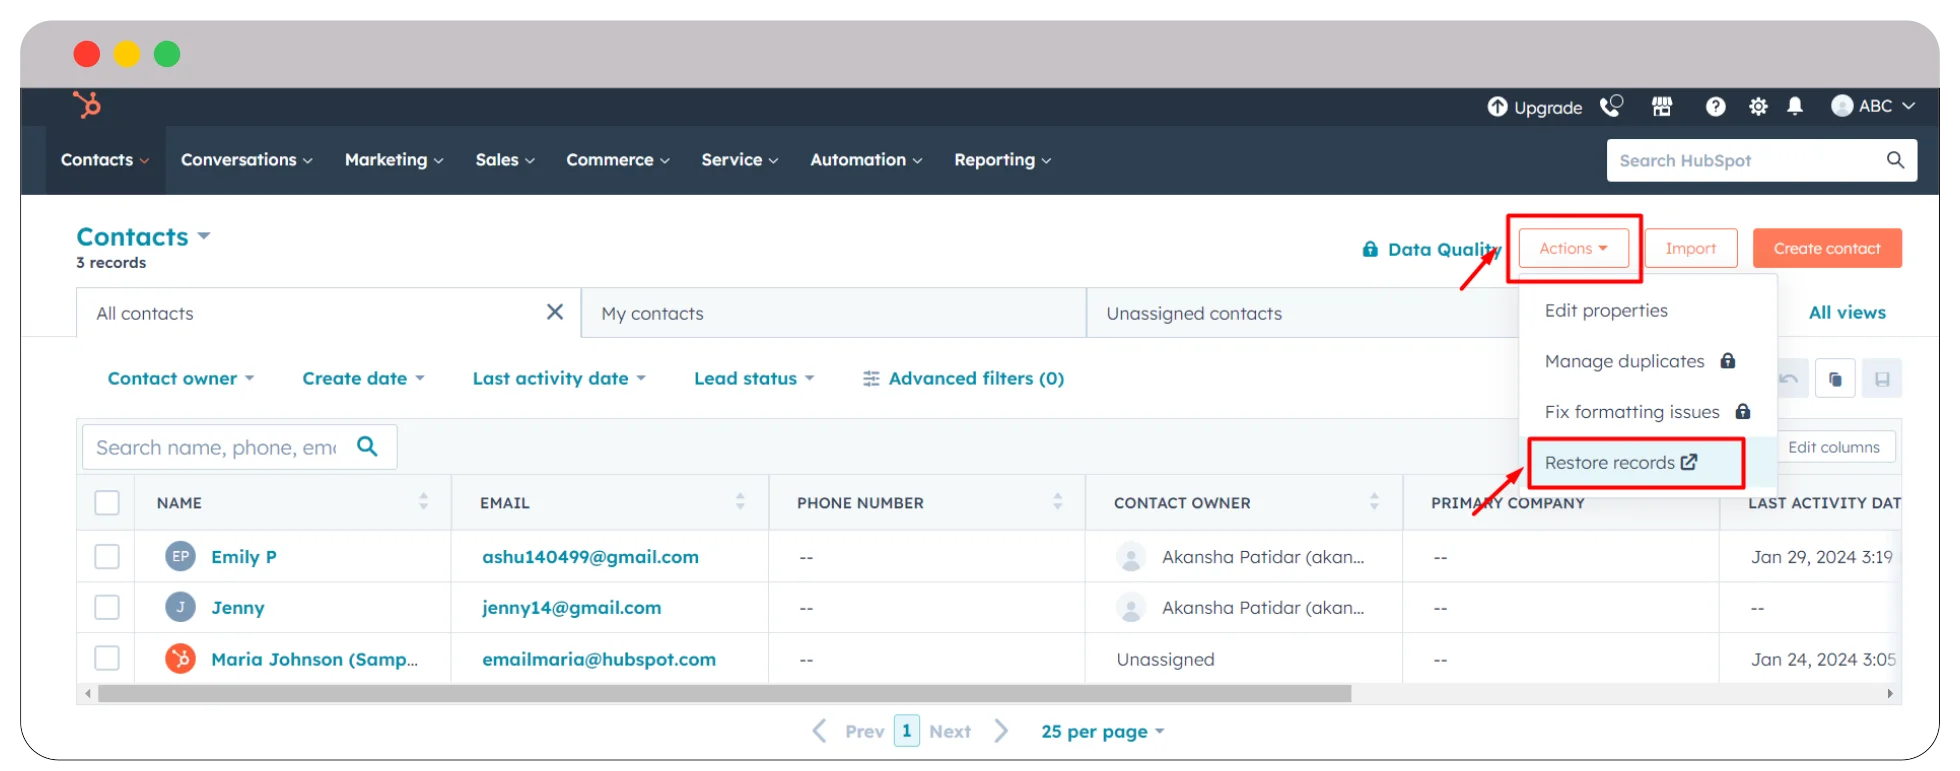Open the All views link

coord(1847,312)
